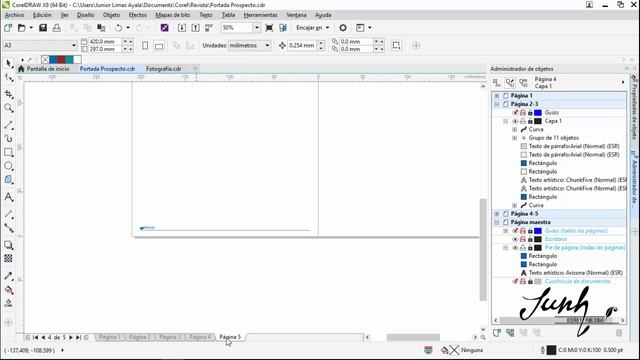Click the Export icon in toolbar

click(x=196, y=28)
